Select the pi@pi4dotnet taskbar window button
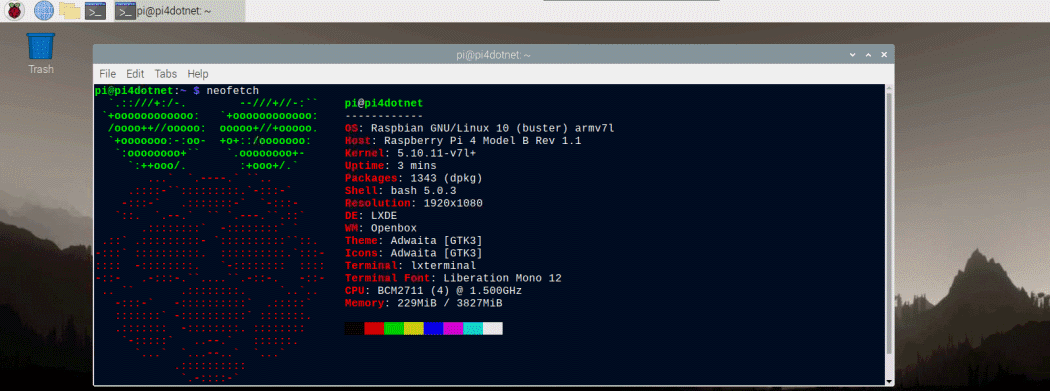1050x391 pixels. (179, 10)
